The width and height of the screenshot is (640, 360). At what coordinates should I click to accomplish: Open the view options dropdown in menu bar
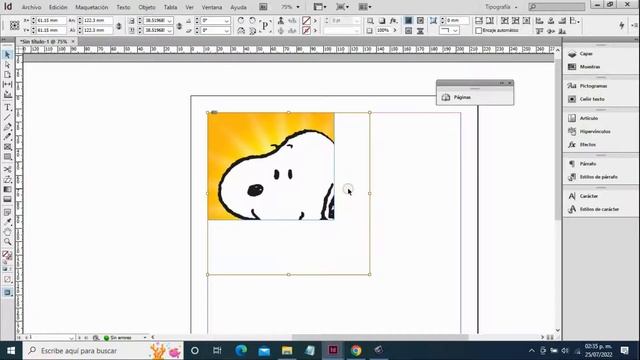(320, 7)
